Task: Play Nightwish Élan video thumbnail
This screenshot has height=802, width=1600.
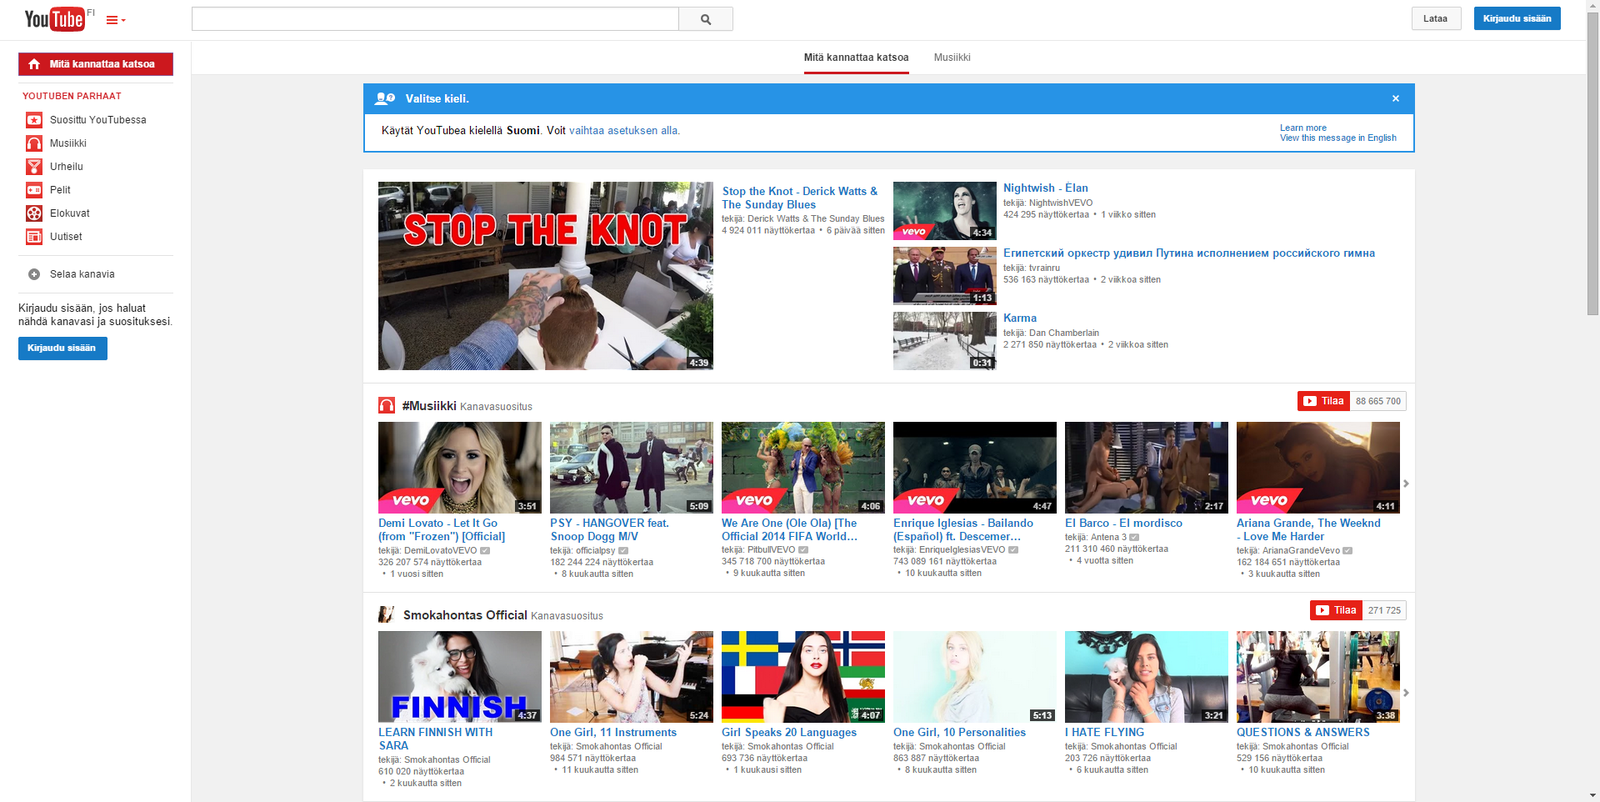Action: [945, 210]
